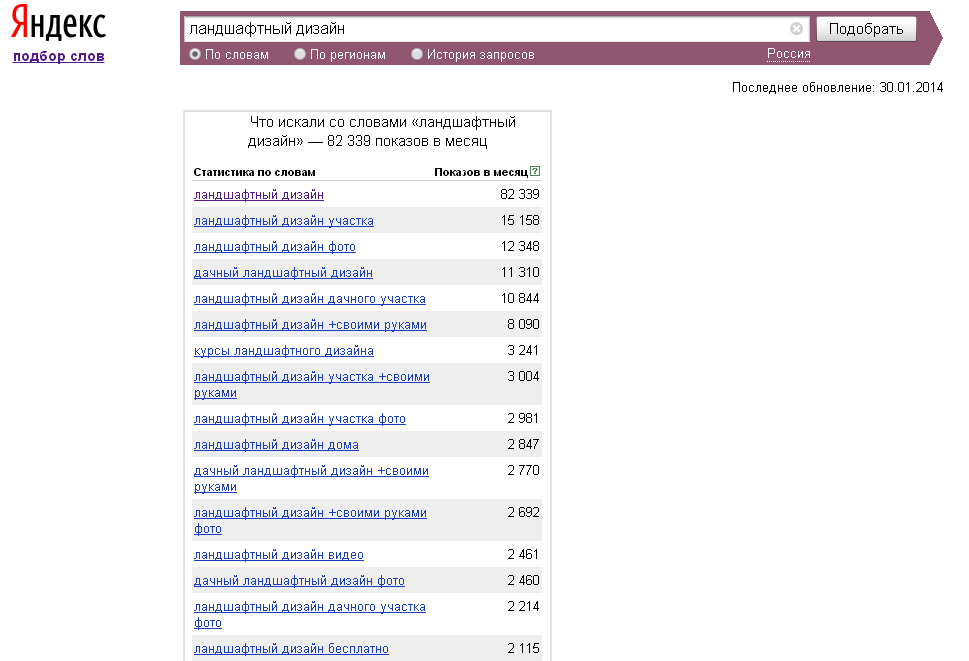Click the 10 844 impressions value
969x661 pixels.
click(520, 298)
